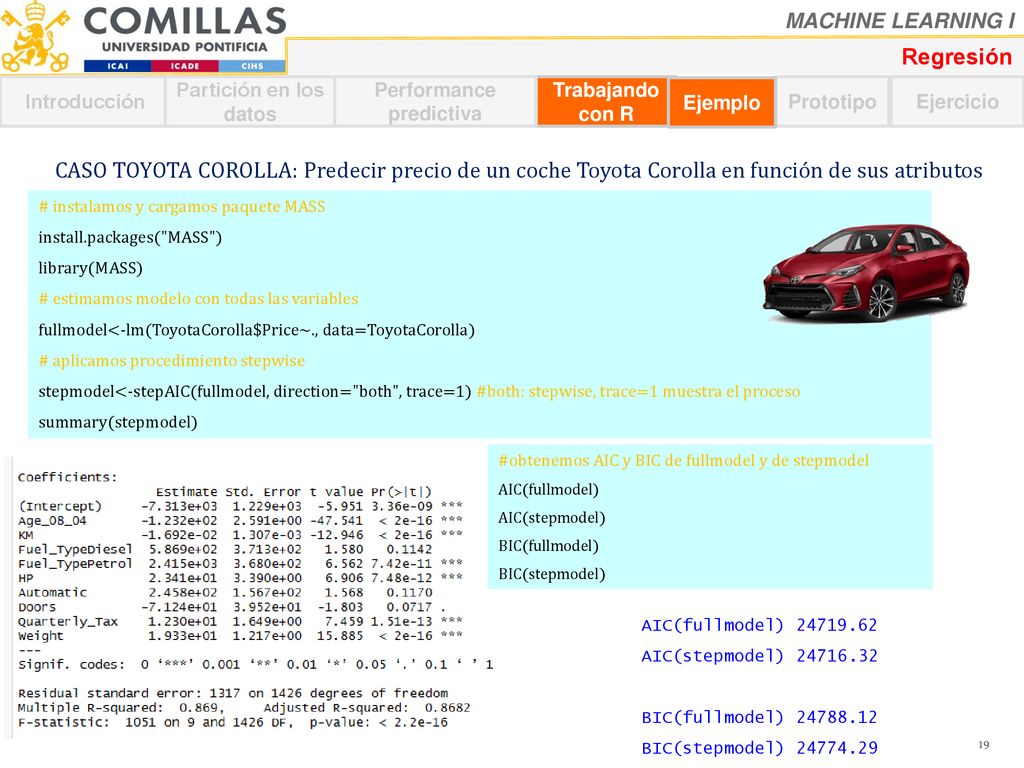Click comment '#obtenemos AIC y BIC'
Image resolution: width=1024 pixels, height=768 pixels.
tap(684, 460)
